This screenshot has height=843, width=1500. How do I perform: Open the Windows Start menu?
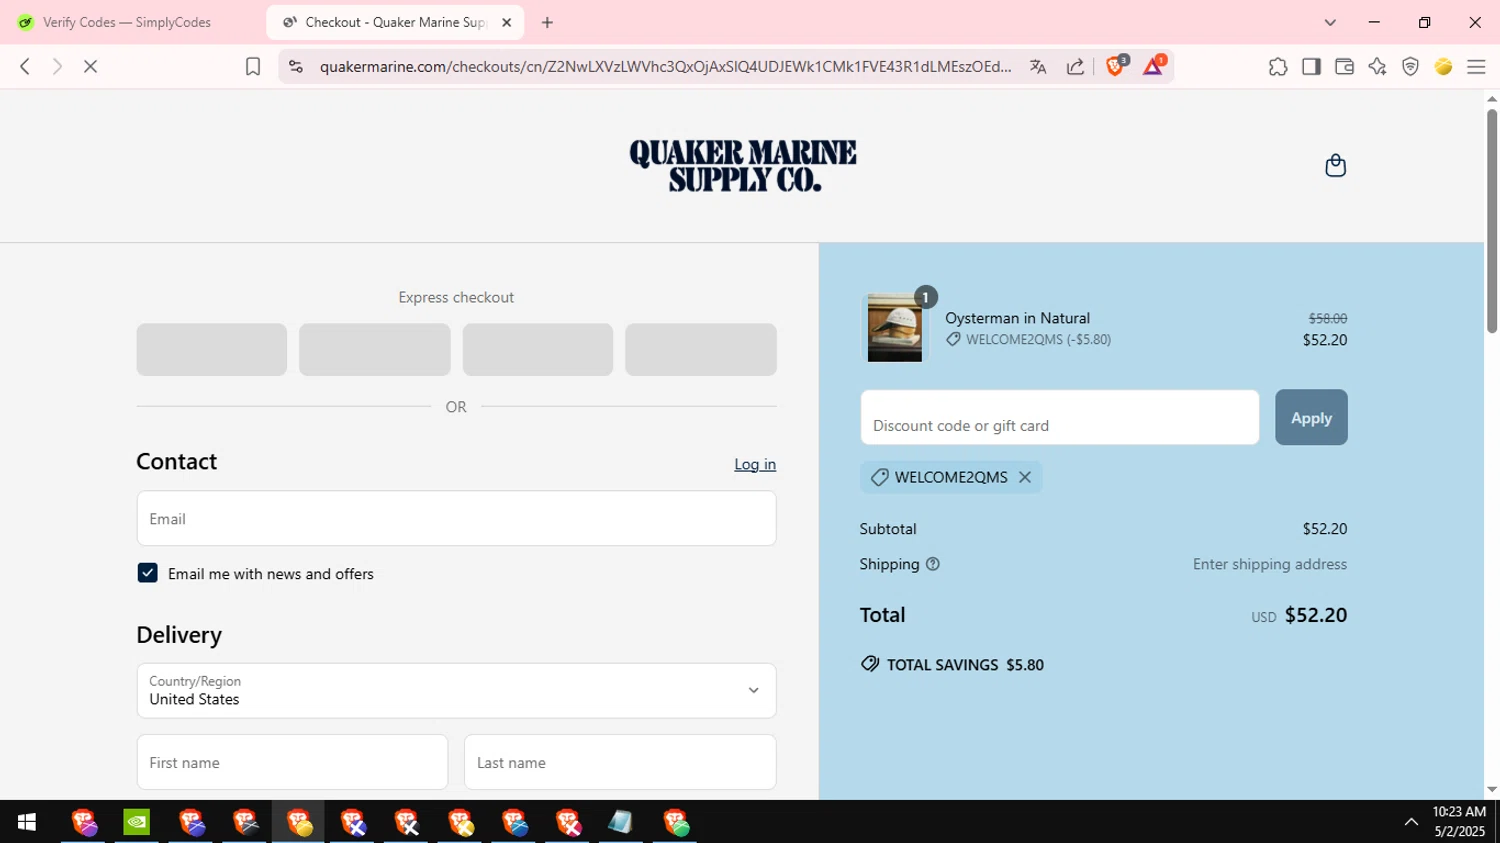(x=27, y=822)
